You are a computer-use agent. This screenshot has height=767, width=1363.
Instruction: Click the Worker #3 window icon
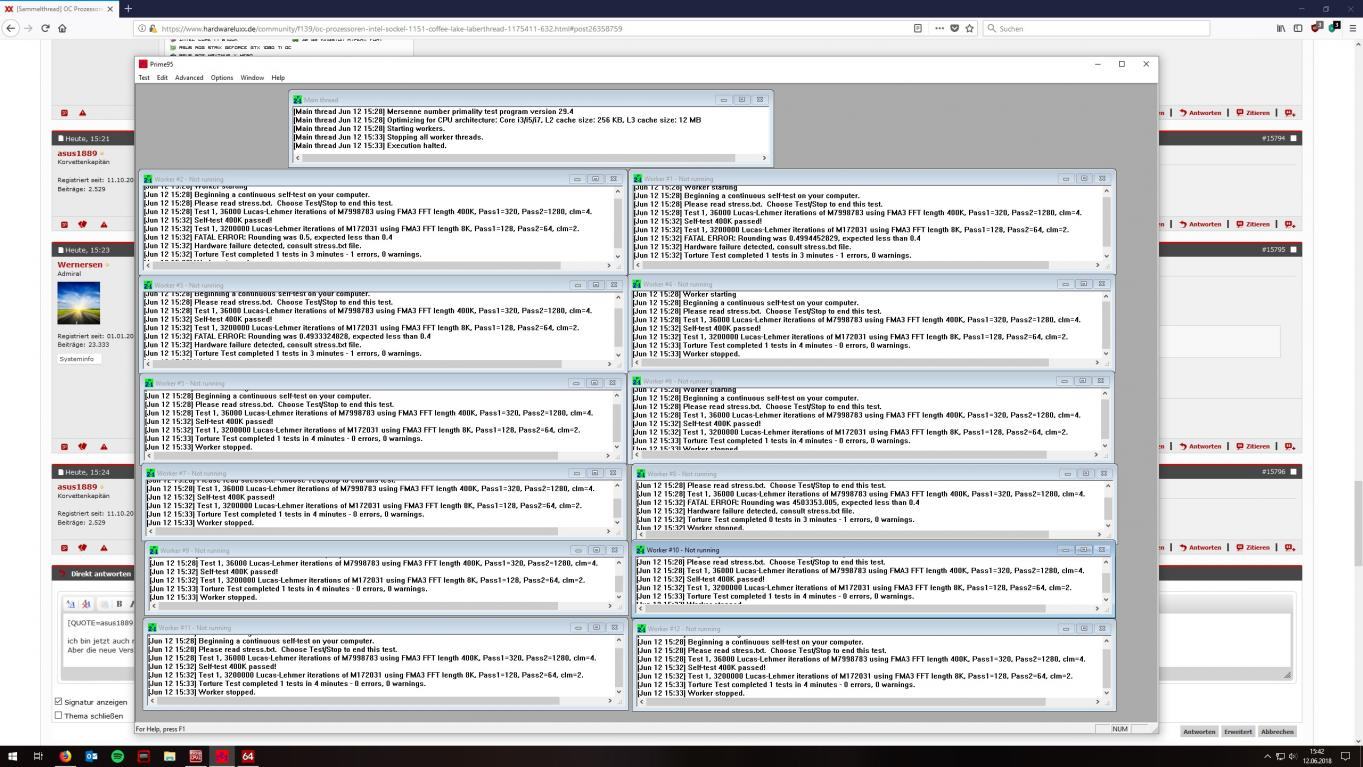[149, 285]
